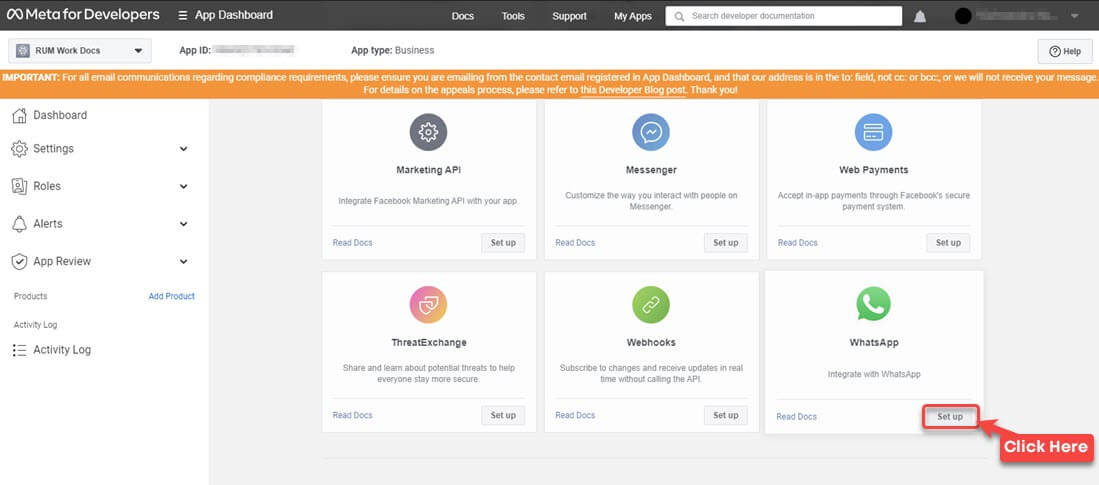The image size is (1099, 485).
Task: Click the Web Payments card icon
Action: click(873, 132)
